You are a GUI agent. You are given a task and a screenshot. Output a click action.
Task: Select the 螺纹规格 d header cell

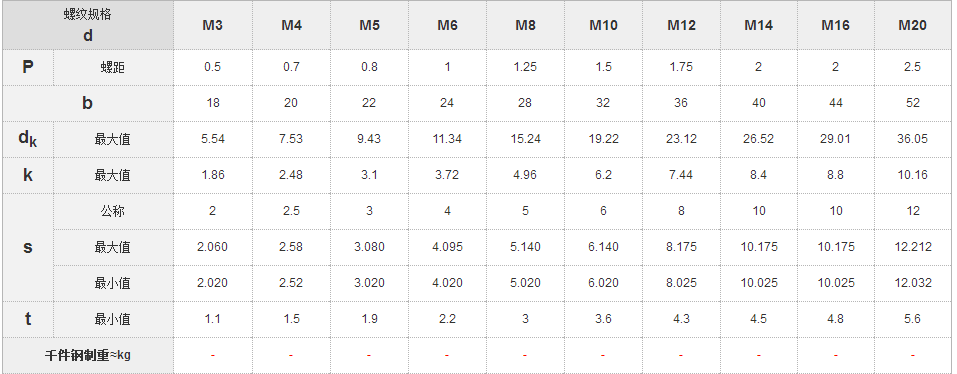tap(88, 25)
